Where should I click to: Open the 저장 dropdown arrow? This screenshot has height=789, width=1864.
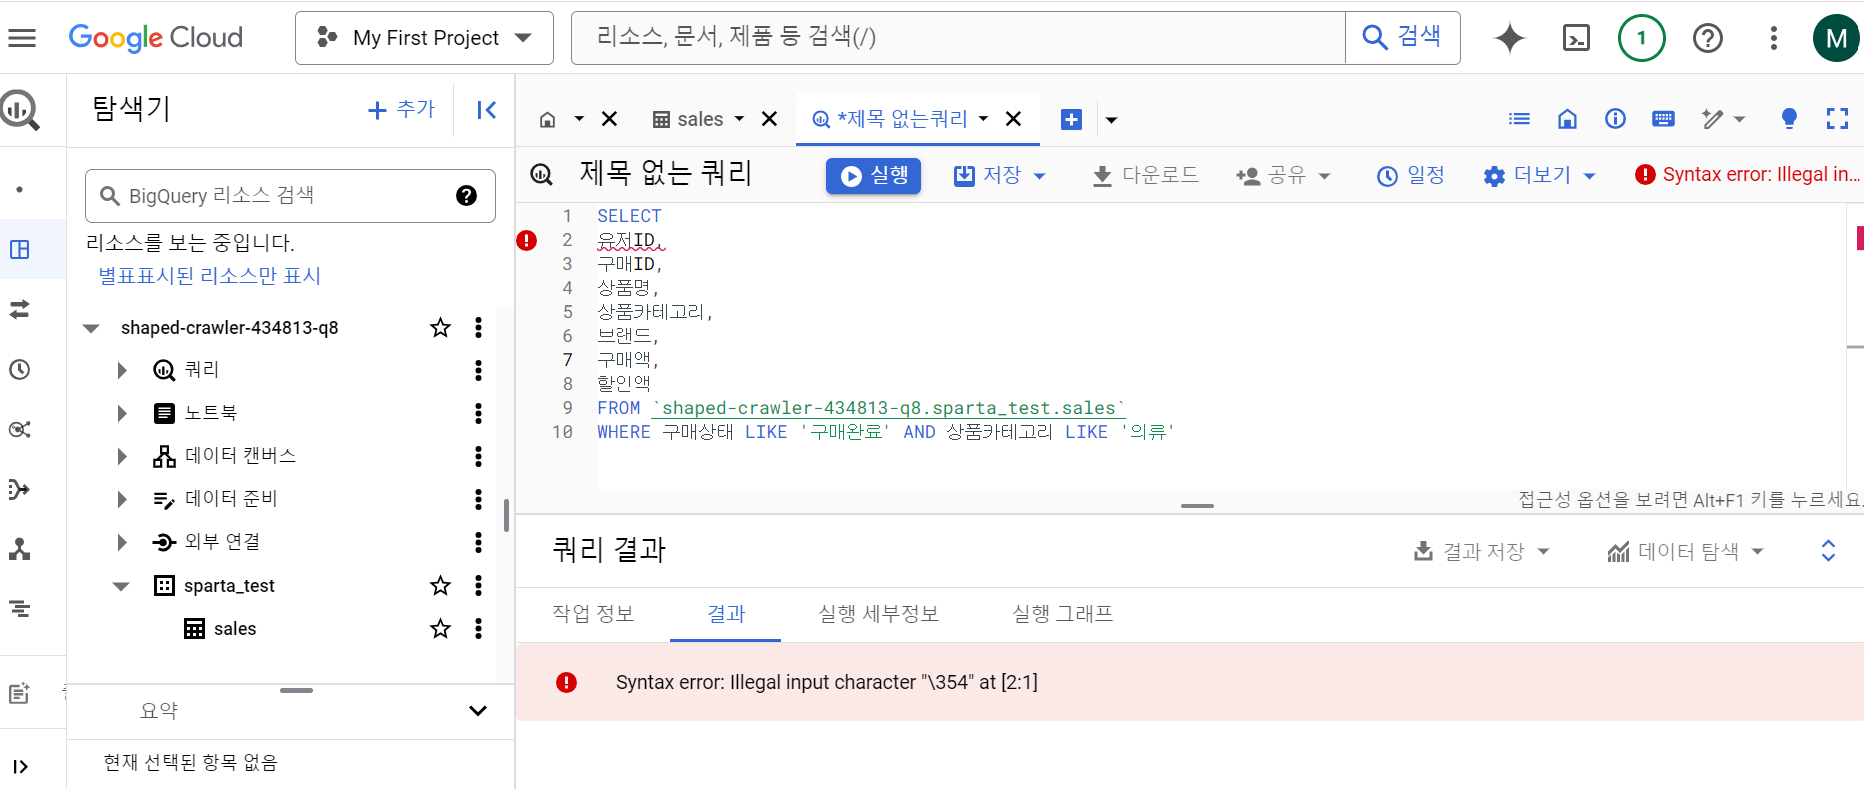point(1039,176)
